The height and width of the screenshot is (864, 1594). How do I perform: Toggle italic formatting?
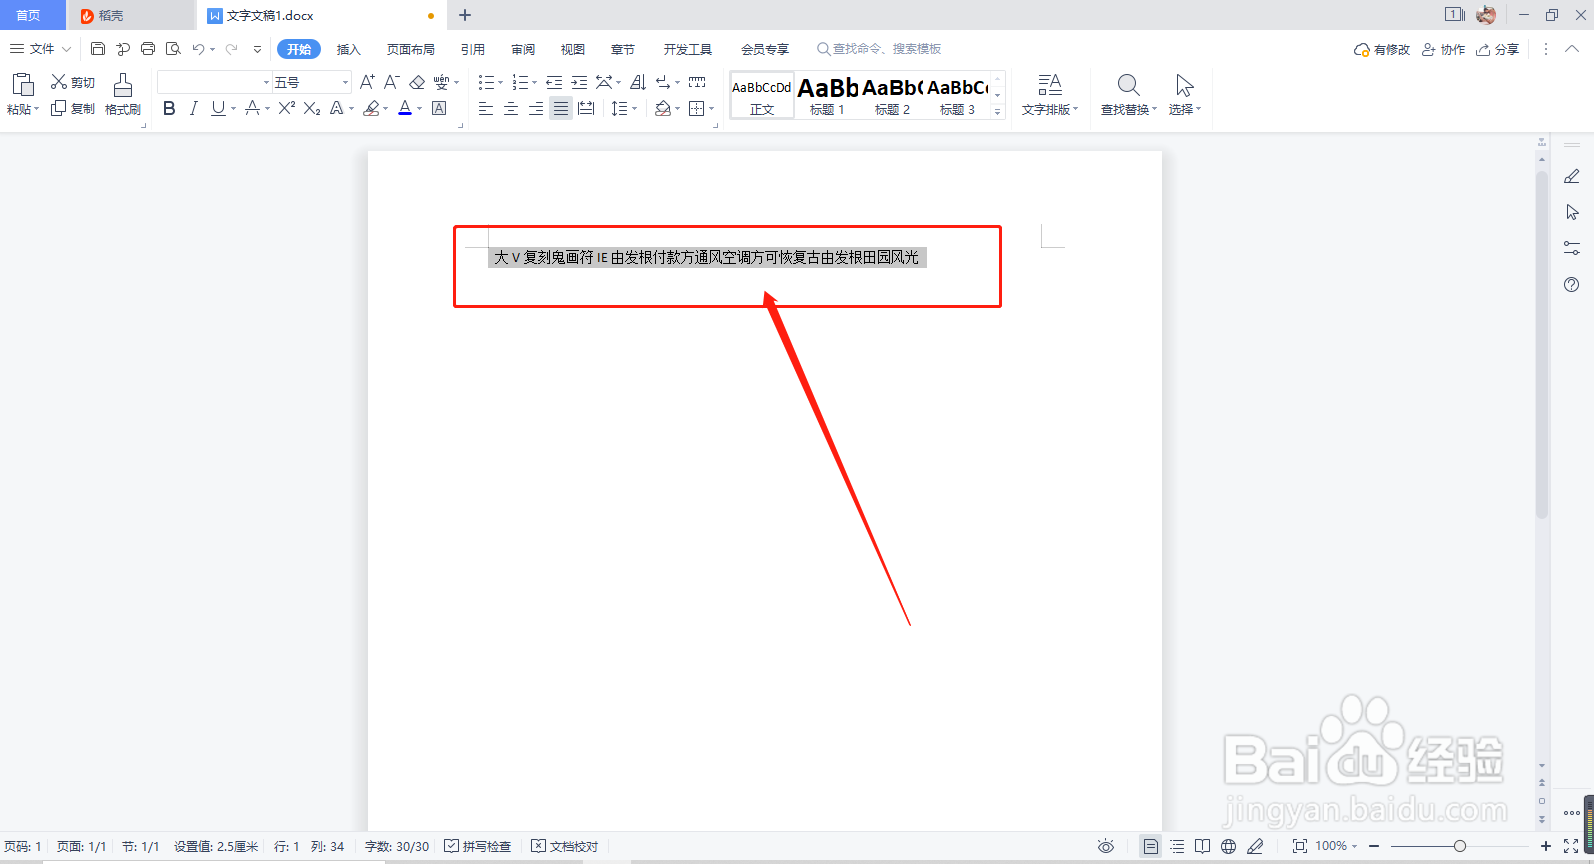pyautogui.click(x=194, y=108)
